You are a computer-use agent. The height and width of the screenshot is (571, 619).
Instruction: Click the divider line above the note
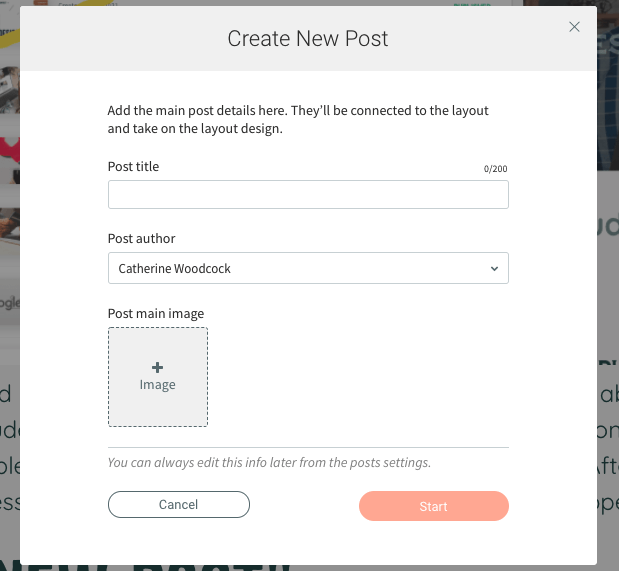point(308,447)
